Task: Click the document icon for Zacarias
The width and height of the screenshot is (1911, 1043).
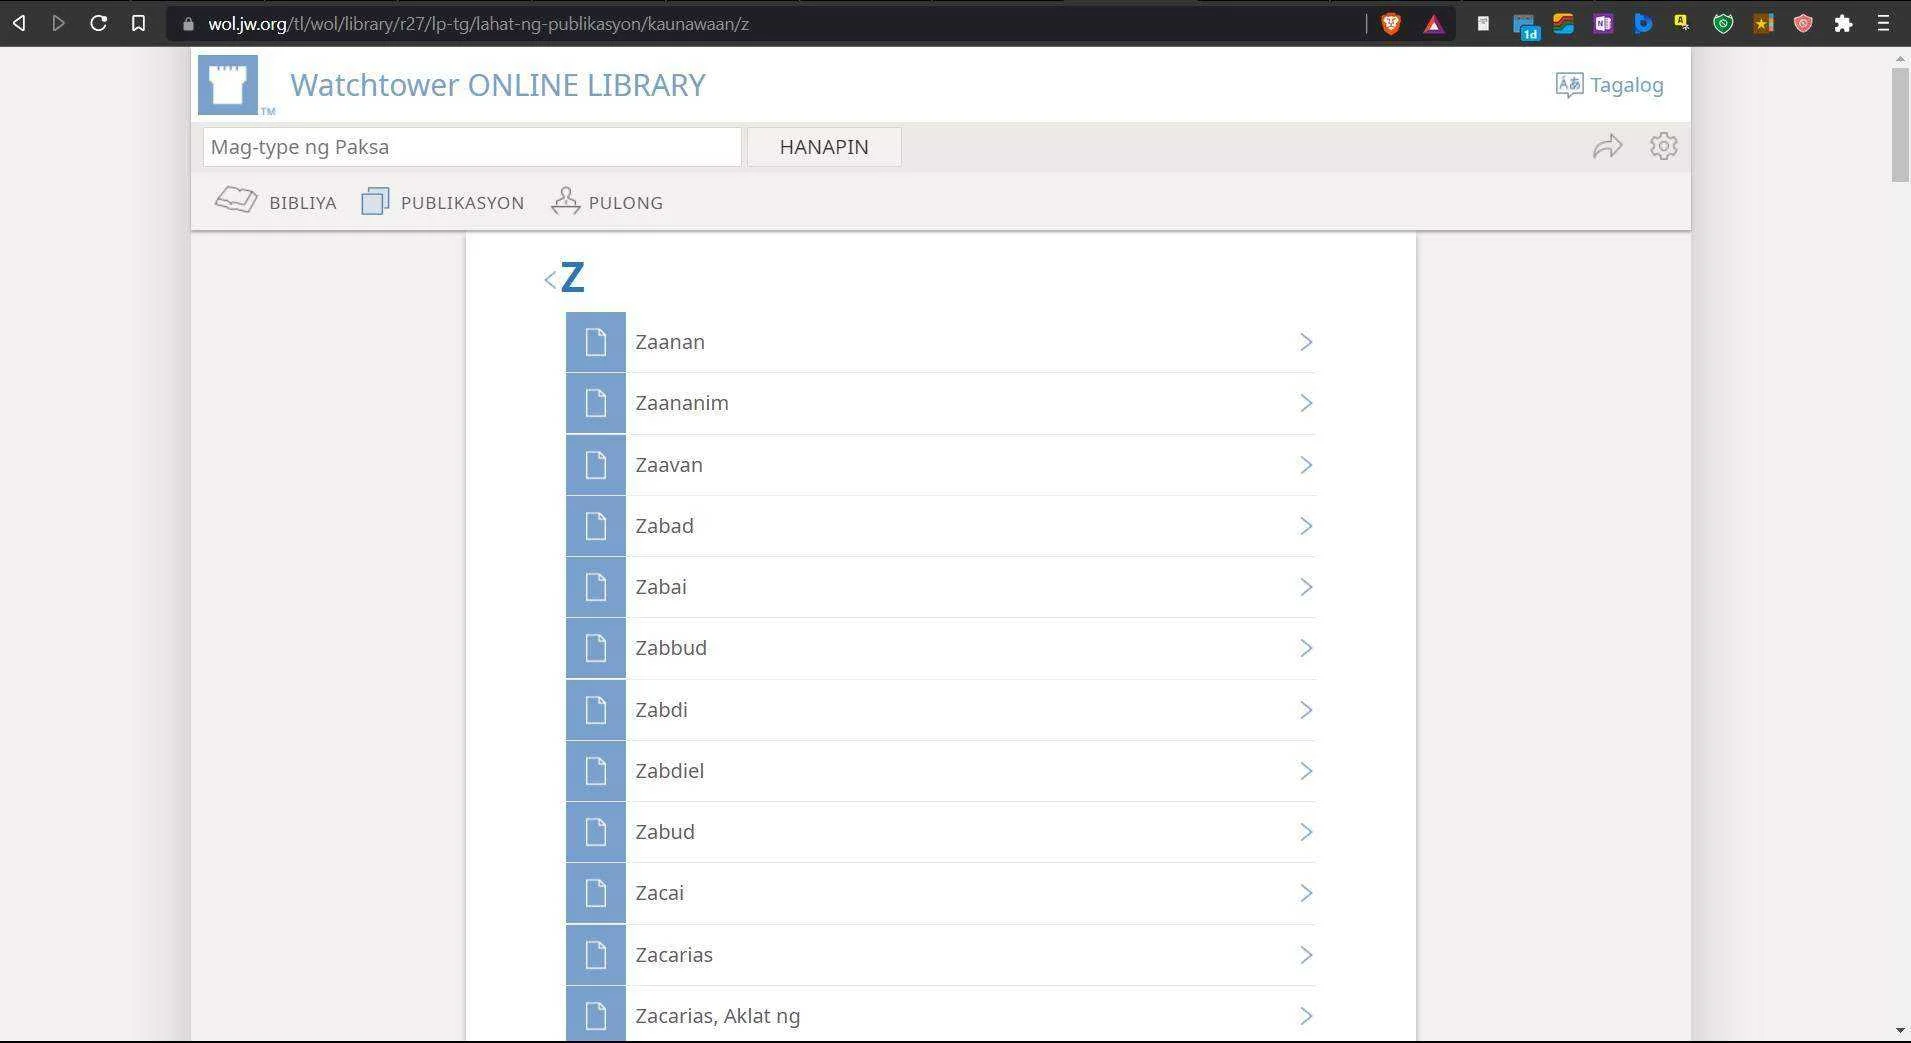Action: tap(596, 955)
